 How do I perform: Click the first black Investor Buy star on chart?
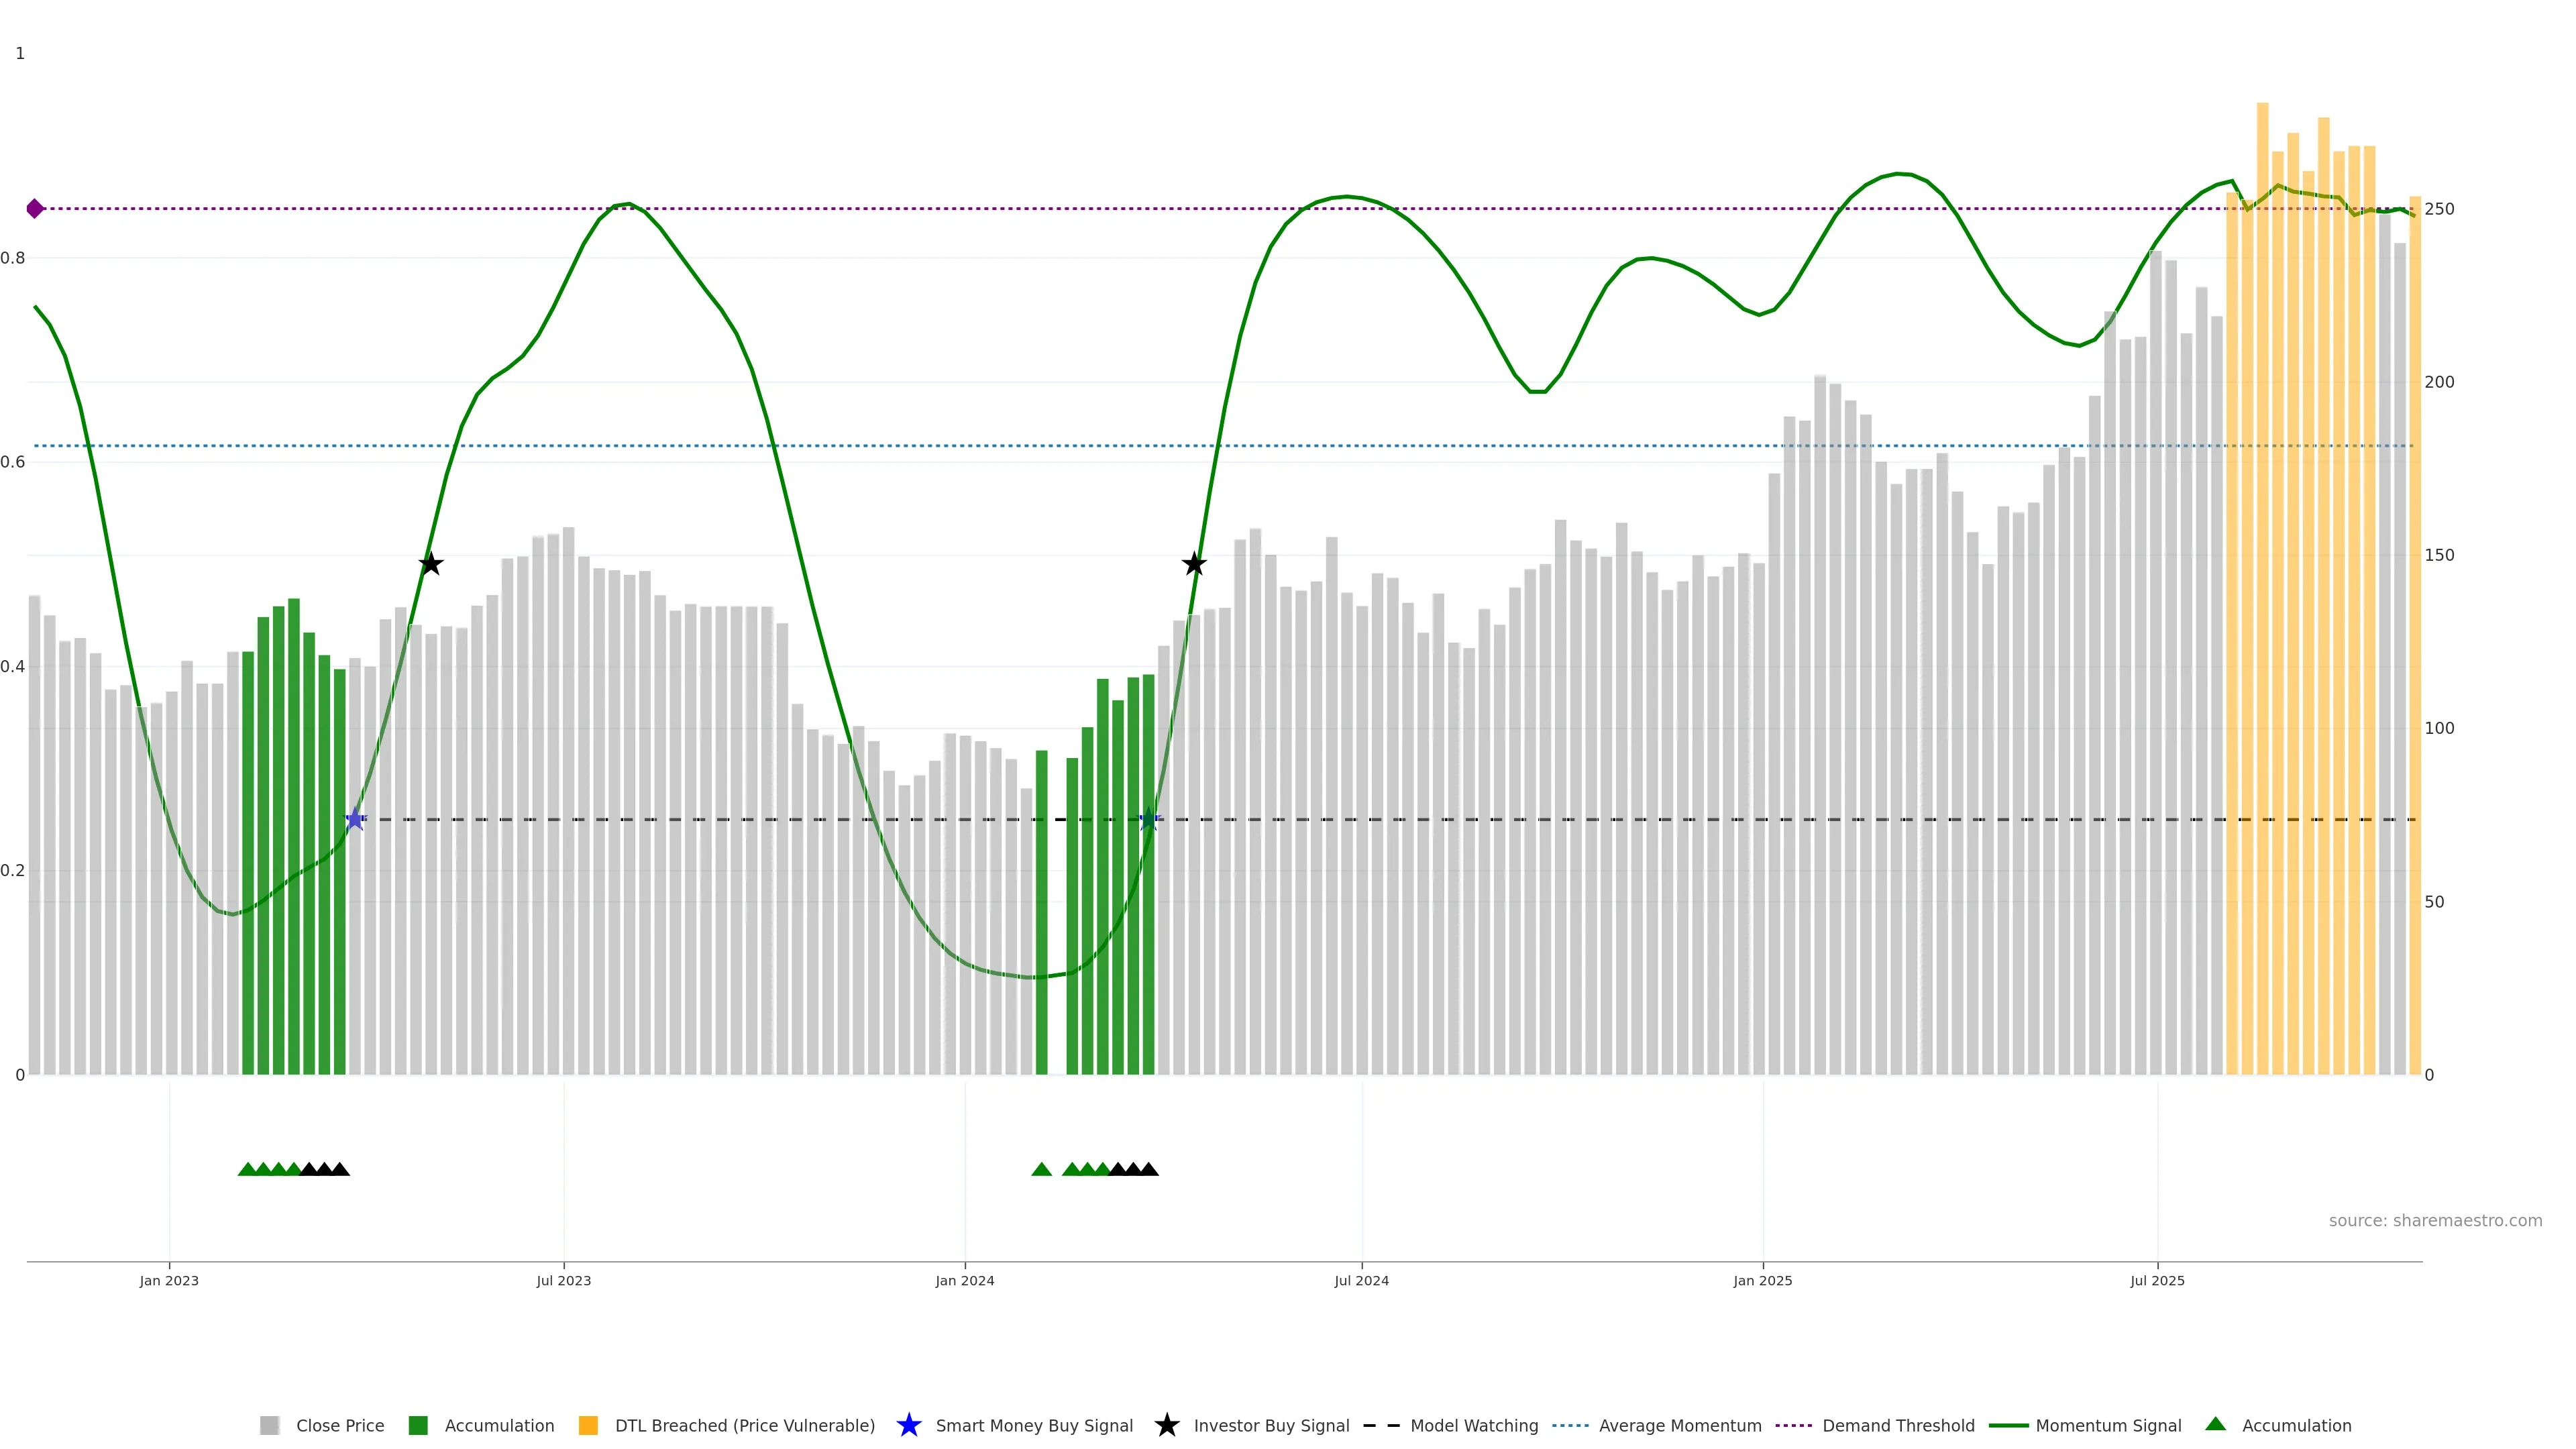tap(430, 564)
